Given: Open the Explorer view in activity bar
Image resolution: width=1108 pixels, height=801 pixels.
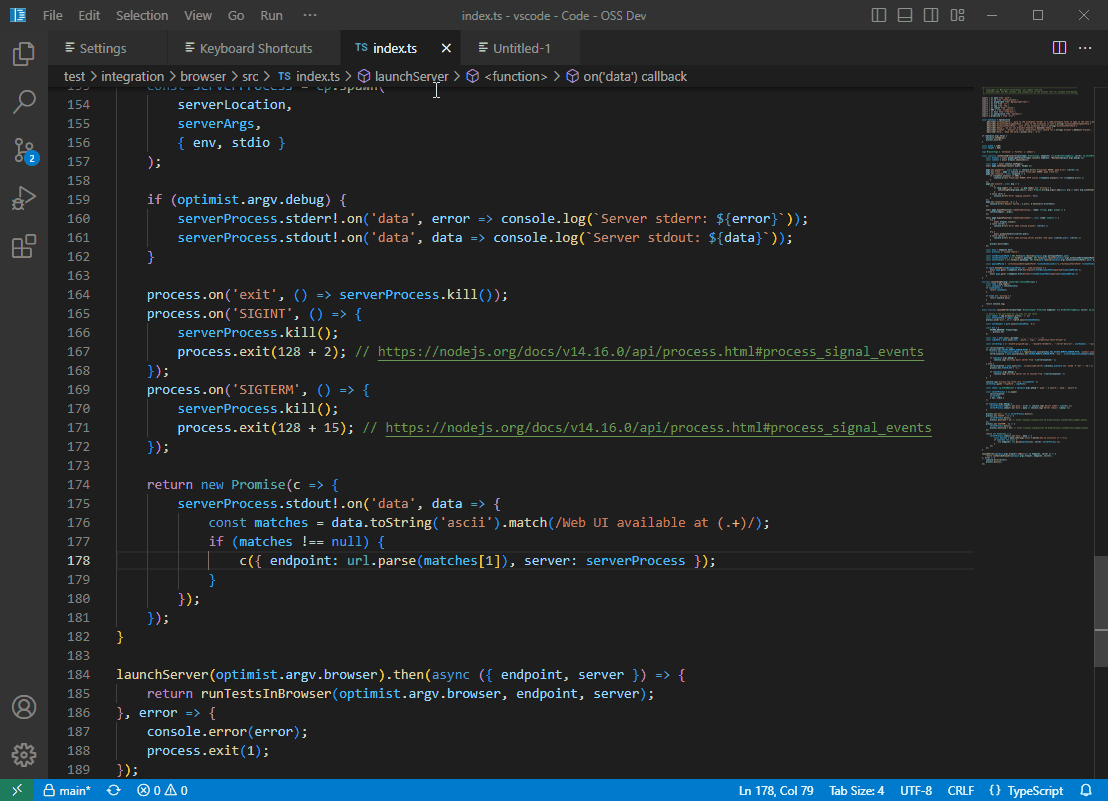Looking at the screenshot, I should tap(24, 54).
